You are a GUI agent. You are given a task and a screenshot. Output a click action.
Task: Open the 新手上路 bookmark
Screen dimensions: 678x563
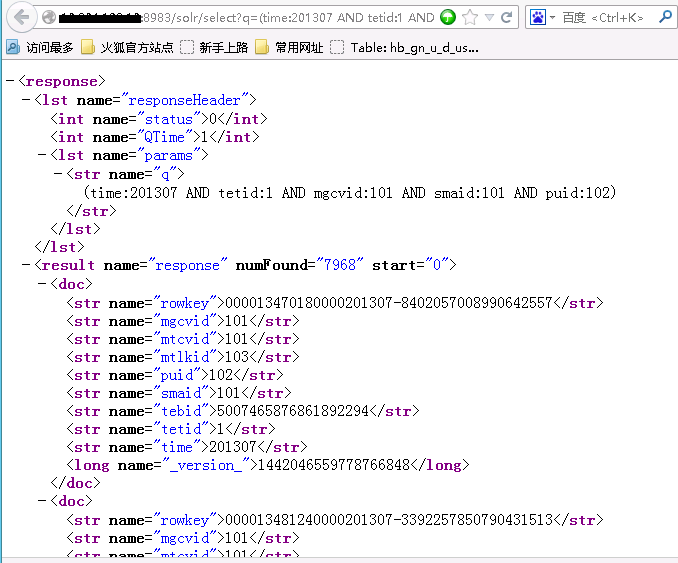click(x=214, y=47)
